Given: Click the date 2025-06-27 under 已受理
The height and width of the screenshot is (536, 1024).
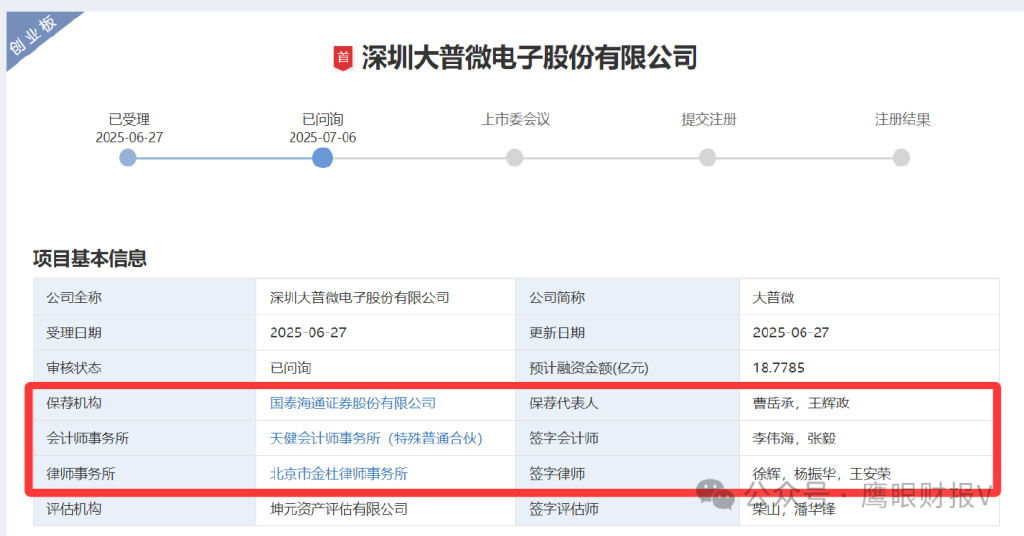Looking at the screenshot, I should point(129,138).
